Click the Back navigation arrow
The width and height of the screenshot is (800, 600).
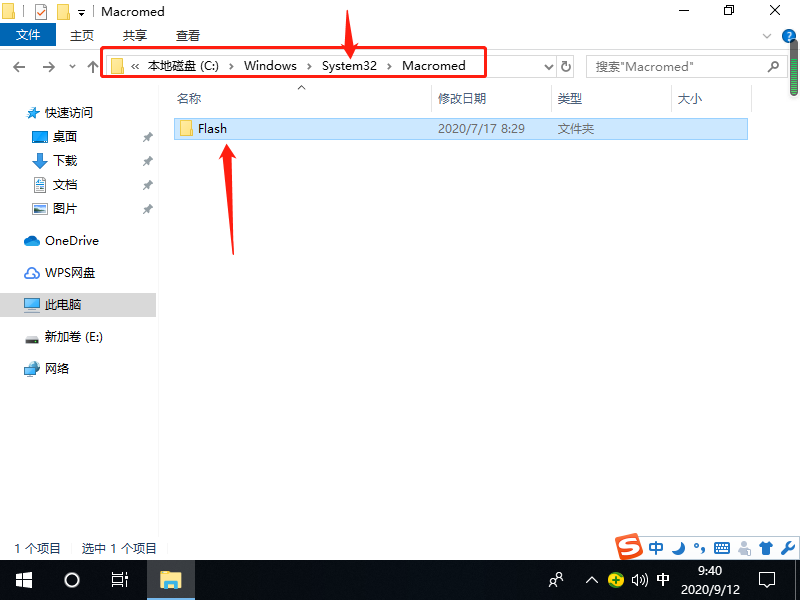[19, 67]
